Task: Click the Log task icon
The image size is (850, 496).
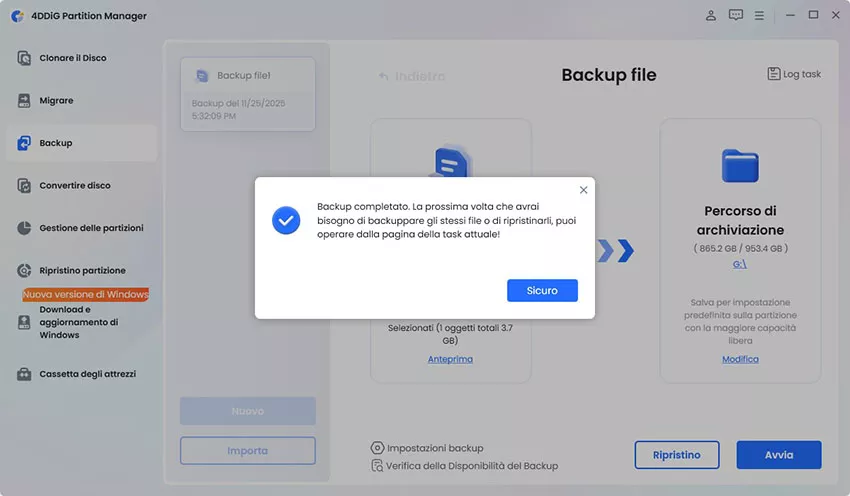Action: [774, 74]
